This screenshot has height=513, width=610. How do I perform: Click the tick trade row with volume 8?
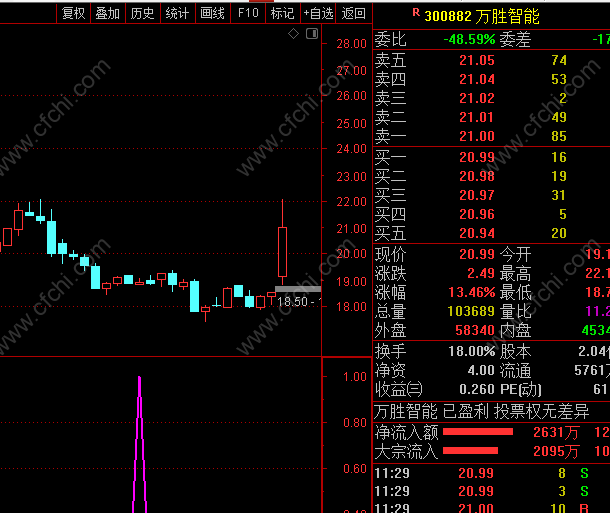coord(491,473)
